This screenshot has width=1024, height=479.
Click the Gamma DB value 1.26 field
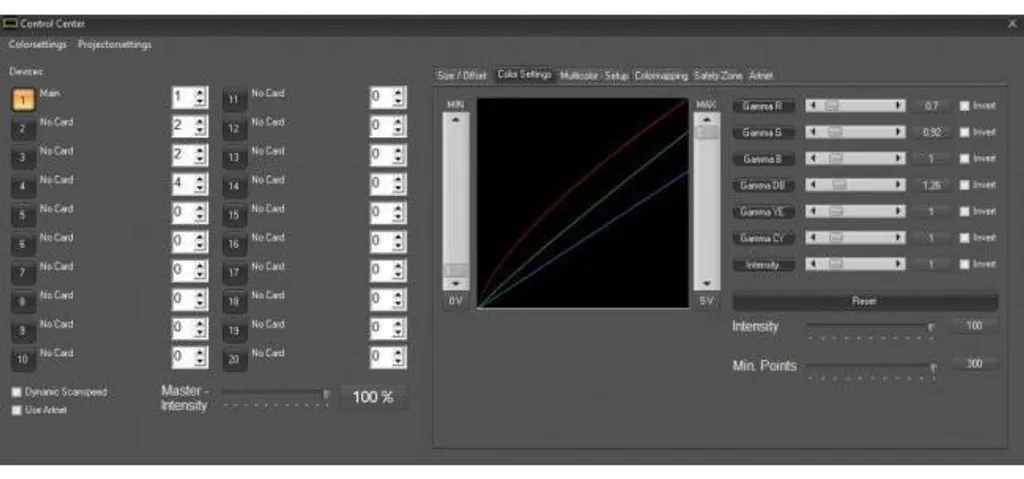932,185
